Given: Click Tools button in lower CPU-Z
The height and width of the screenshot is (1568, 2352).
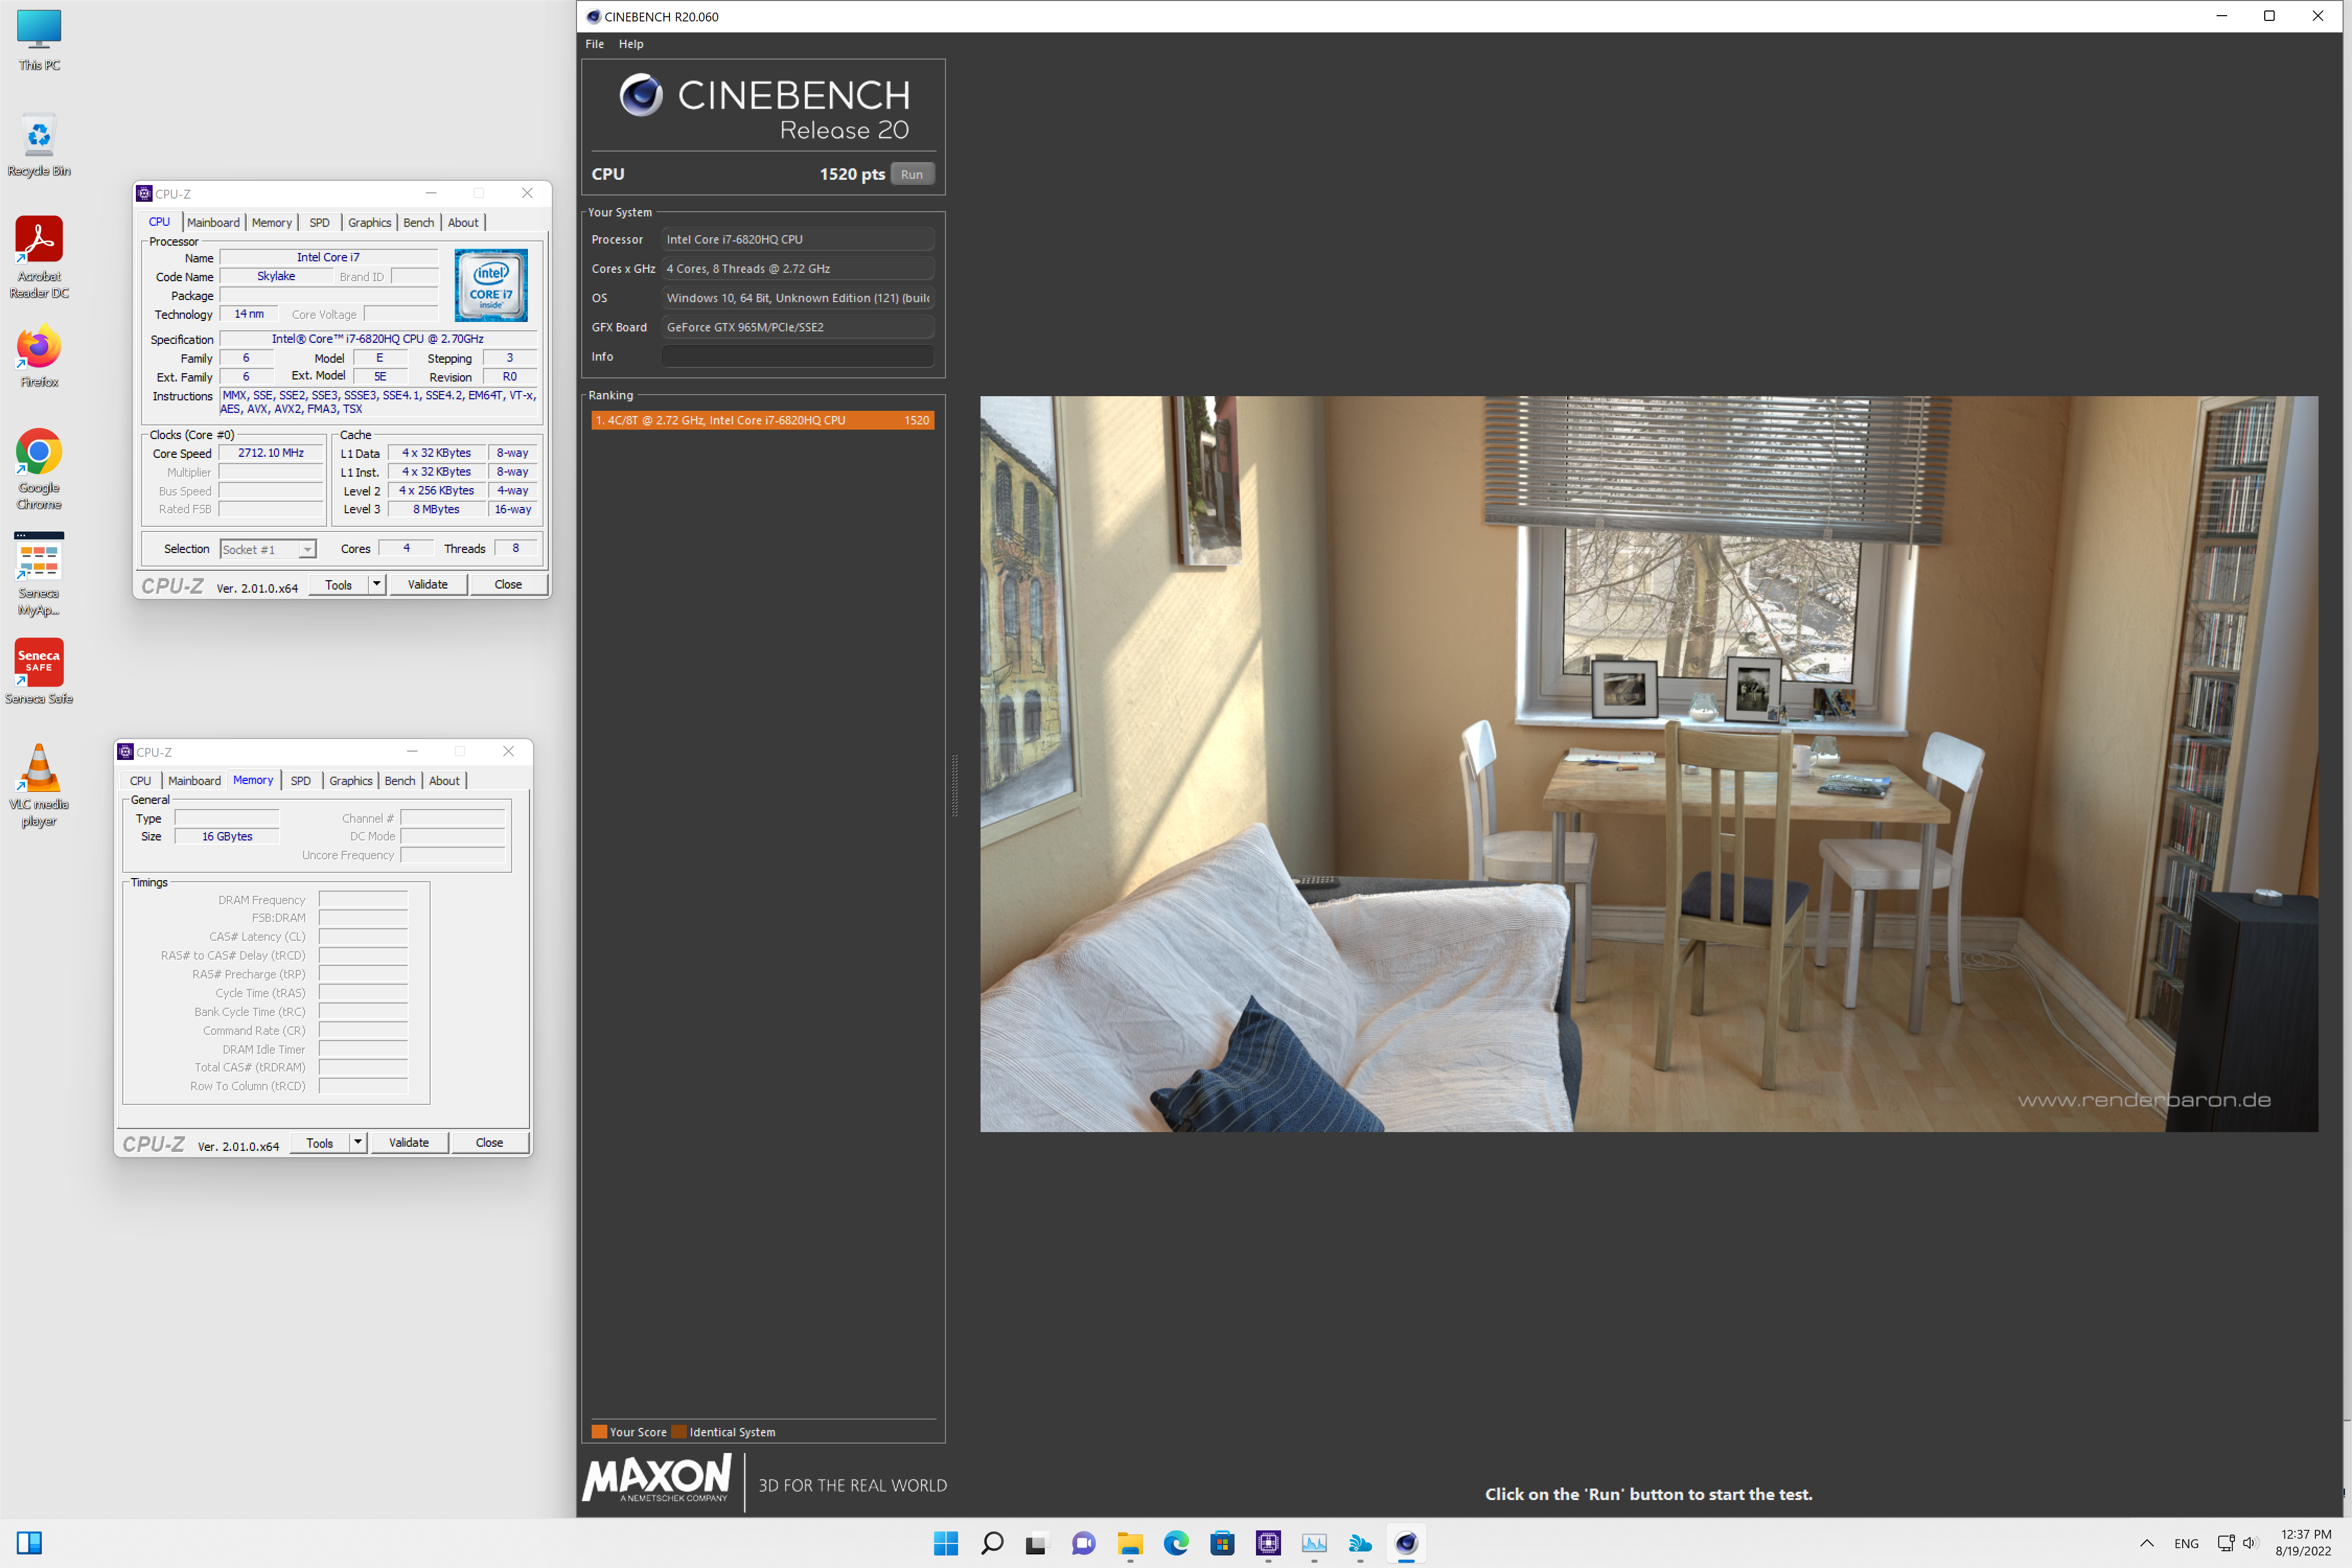Looking at the screenshot, I should tap(319, 1143).
